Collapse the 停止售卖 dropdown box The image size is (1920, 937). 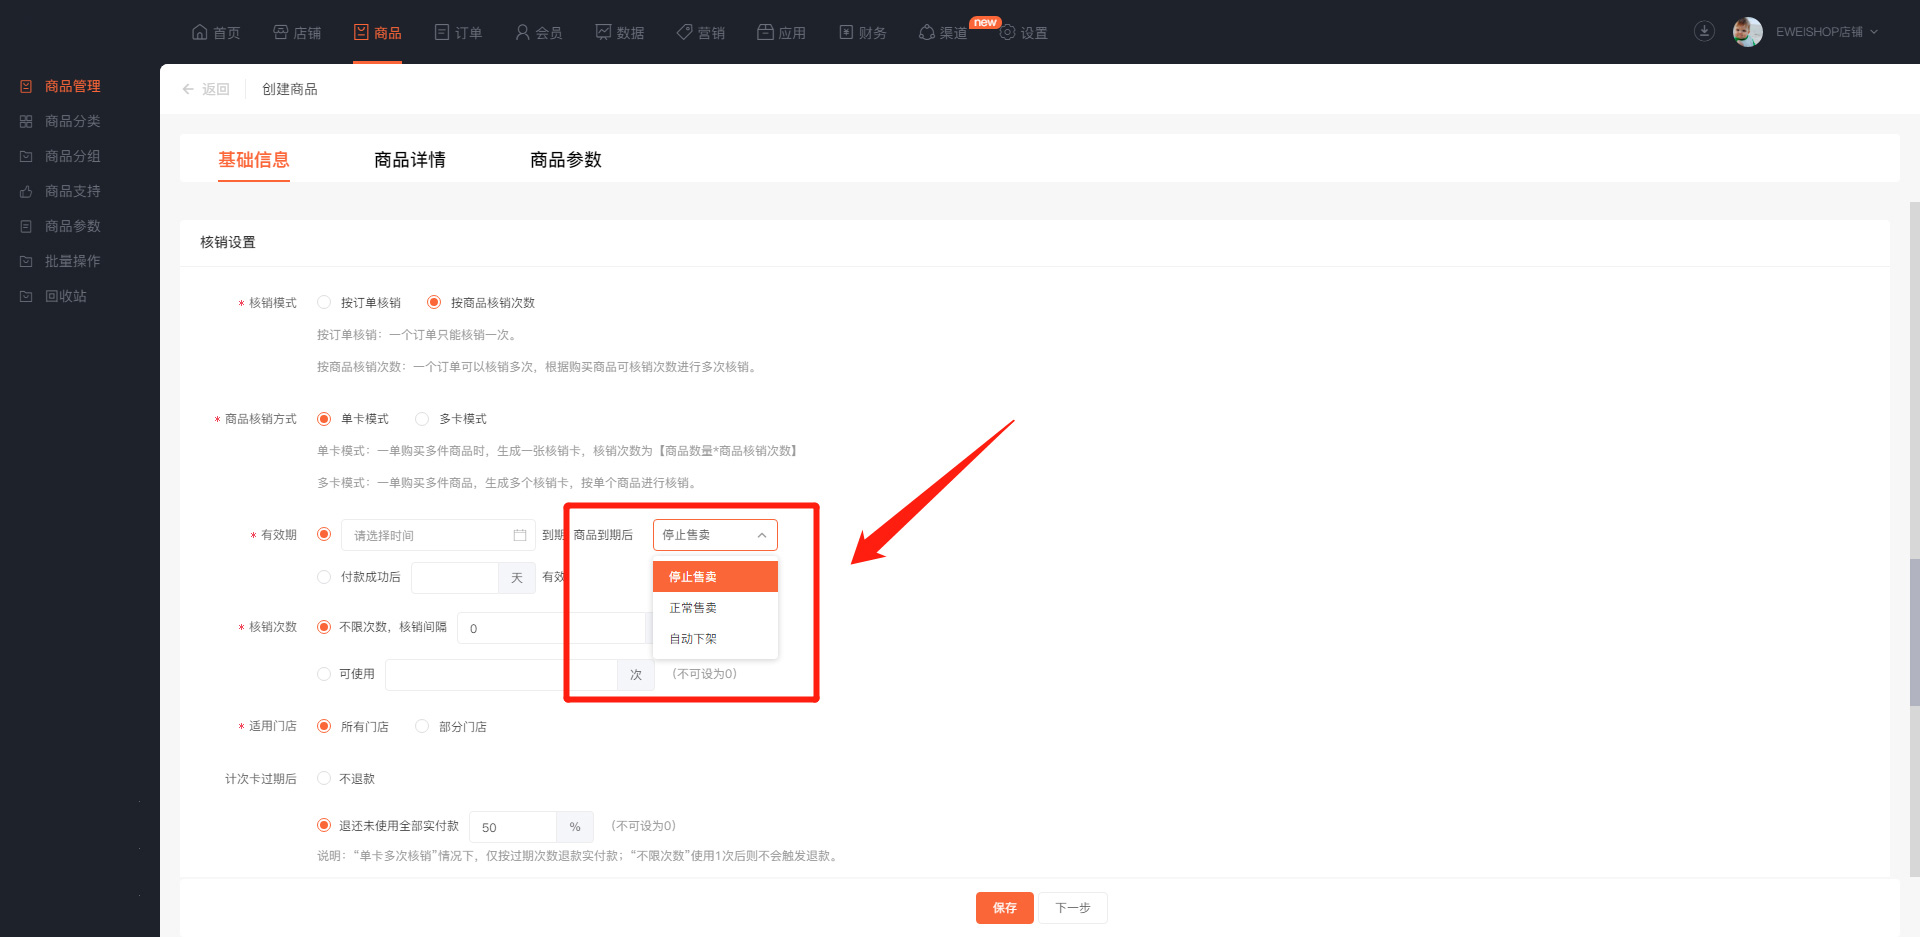(x=715, y=535)
